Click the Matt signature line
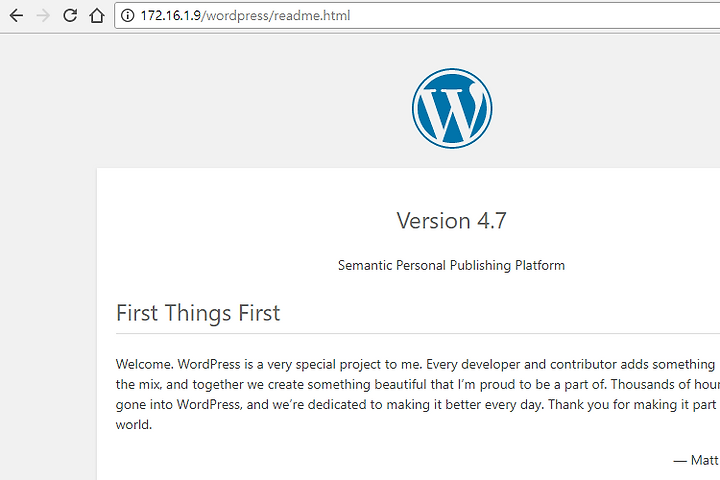Viewport: 720px width, 480px height. [696, 460]
